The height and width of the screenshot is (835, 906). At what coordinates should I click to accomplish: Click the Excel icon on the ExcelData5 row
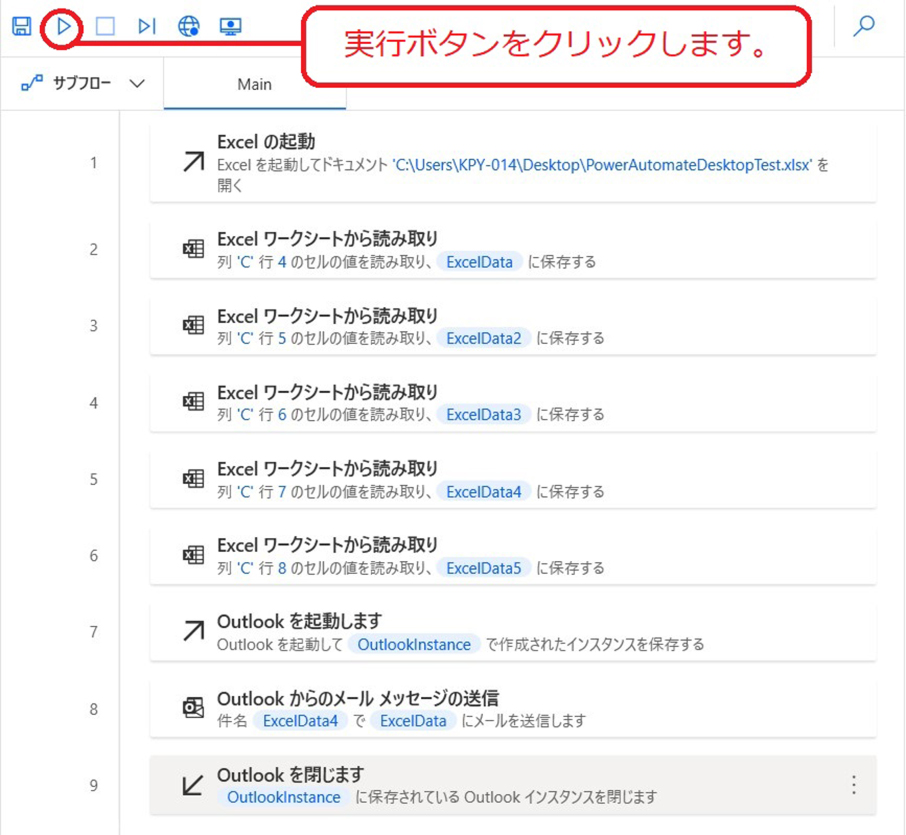[x=193, y=555]
